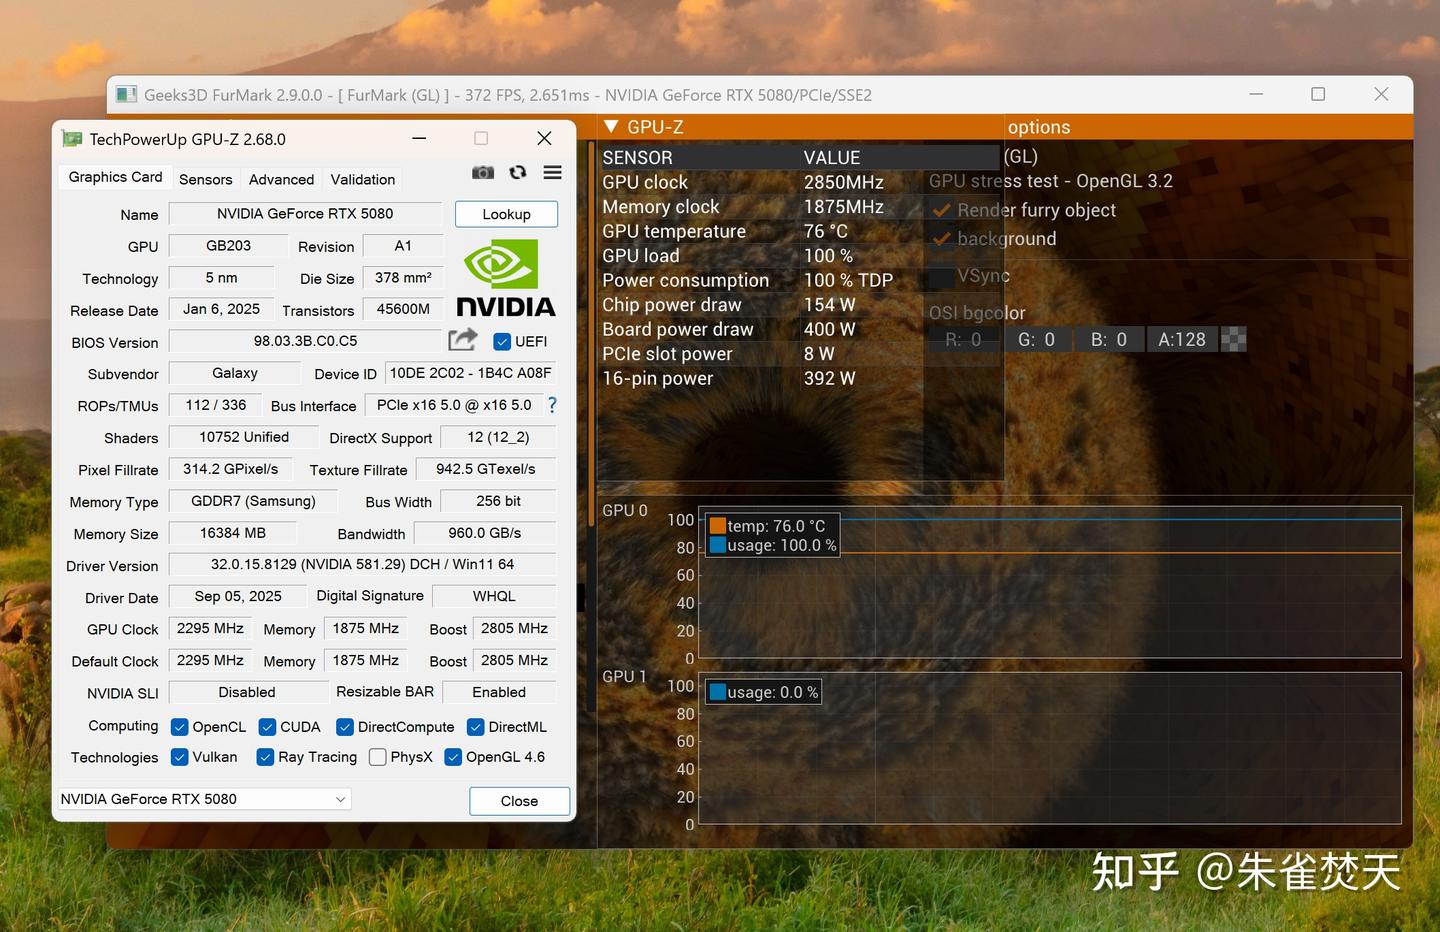This screenshot has width=1440, height=932.
Task: Click the Bus Interface question mark
Action: click(x=552, y=405)
